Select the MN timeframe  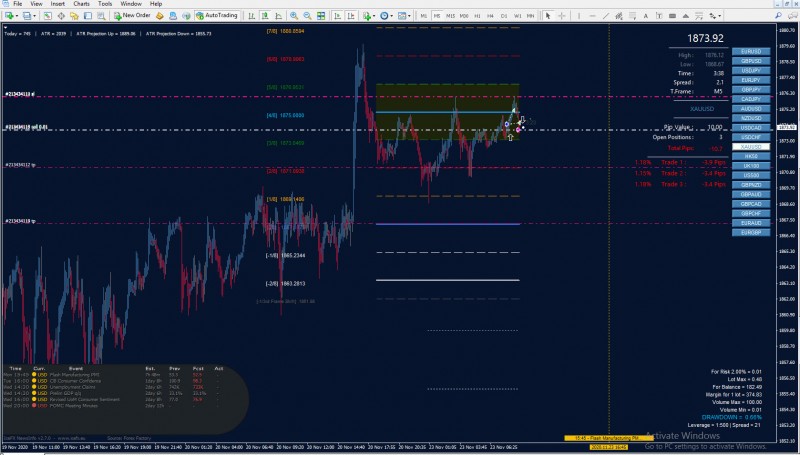pyautogui.click(x=531, y=16)
